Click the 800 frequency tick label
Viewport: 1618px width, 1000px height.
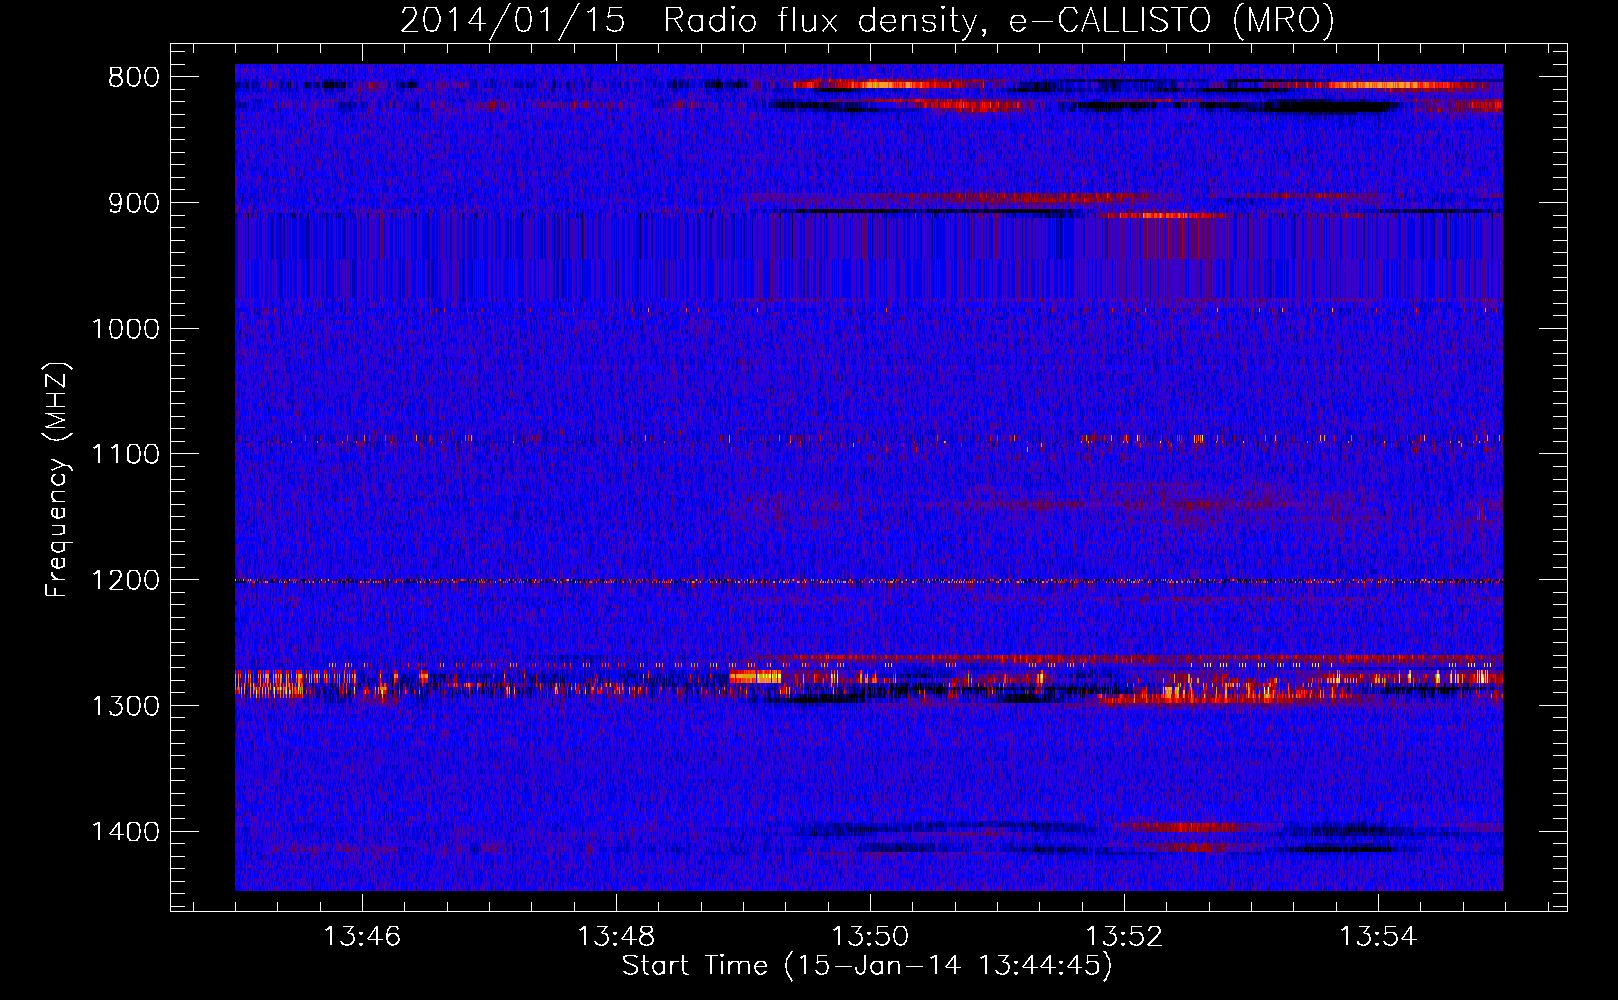[x=134, y=78]
